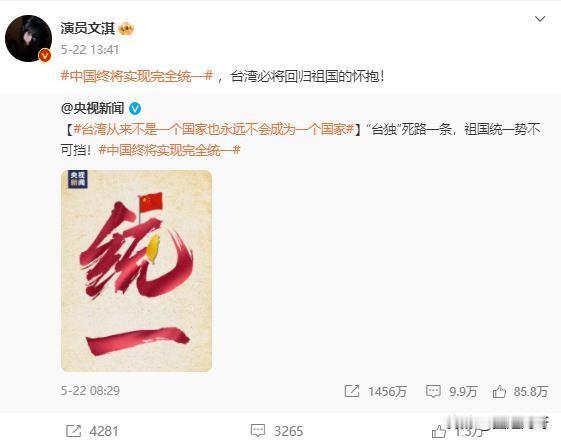Image resolution: width=561 pixels, height=442 pixels.
Task: Click the 5-22 08:29 original post timestamp
Action: [x=90, y=390]
